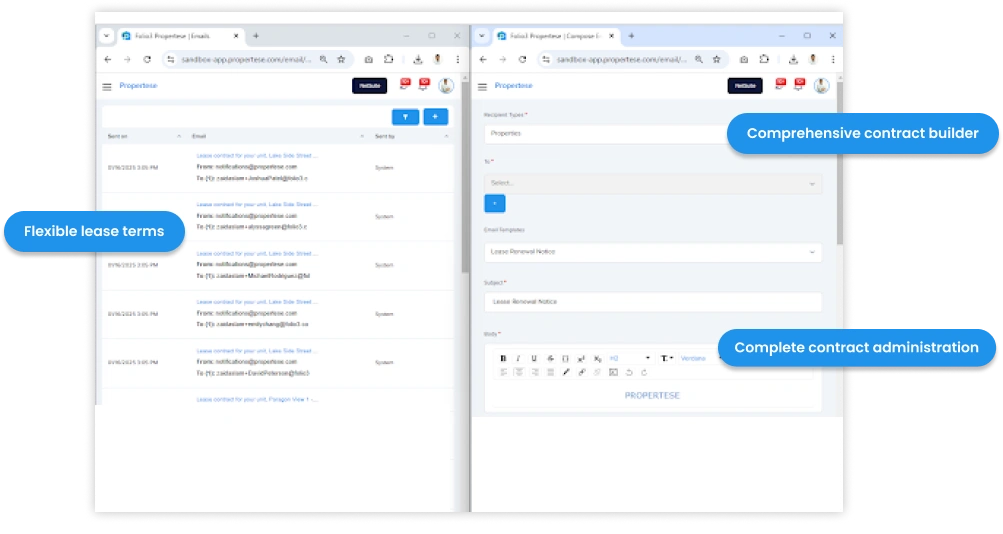Open the Verdana font dropdown
The image size is (1003, 534).
[x=697, y=359]
